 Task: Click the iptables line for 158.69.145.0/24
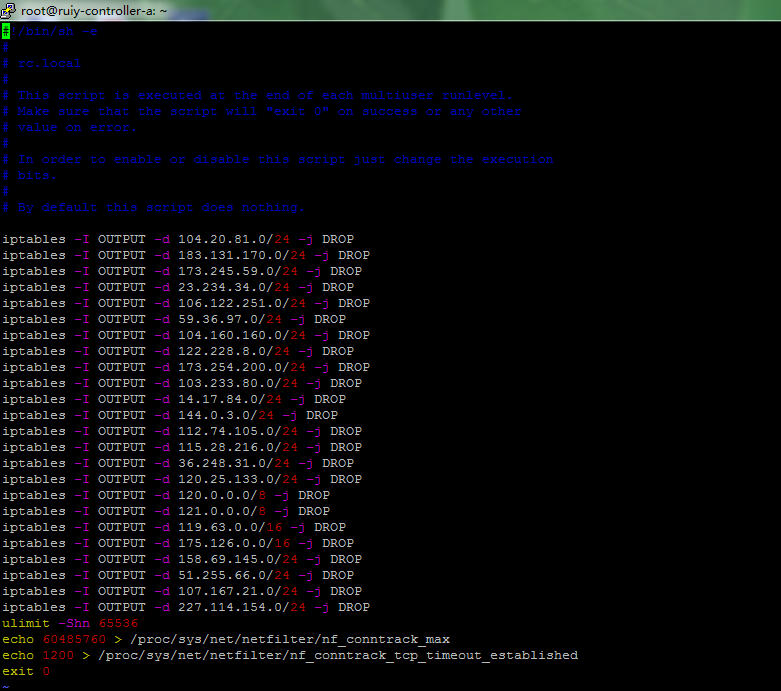pyautogui.click(x=182, y=559)
